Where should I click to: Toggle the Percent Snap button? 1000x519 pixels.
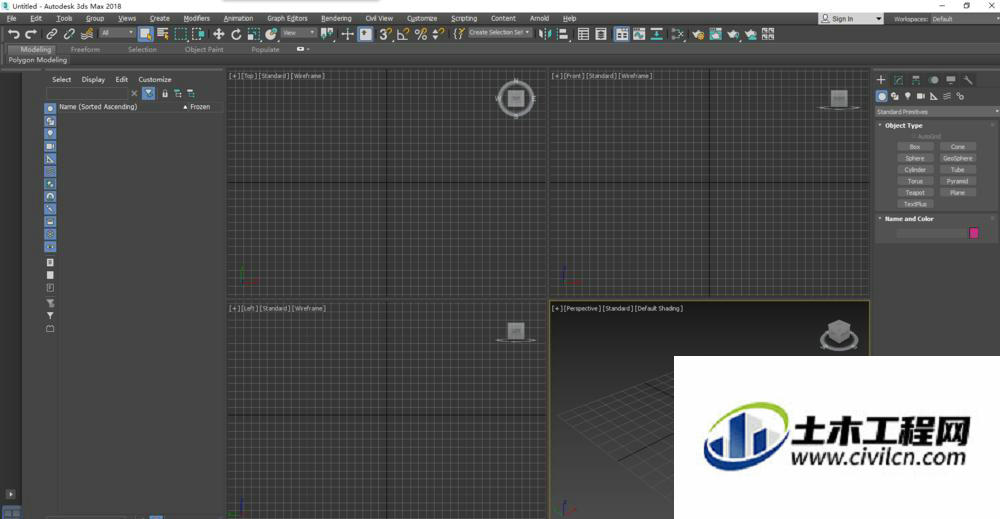(421, 34)
